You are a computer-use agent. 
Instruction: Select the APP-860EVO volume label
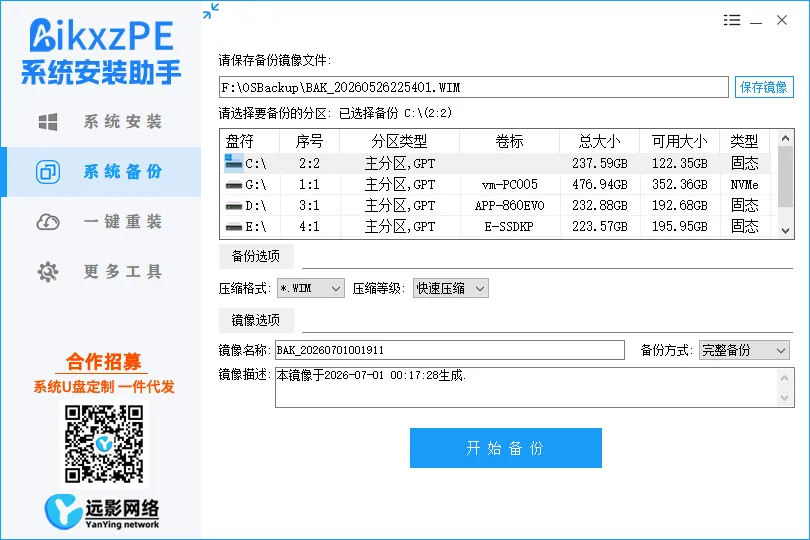[x=509, y=206]
